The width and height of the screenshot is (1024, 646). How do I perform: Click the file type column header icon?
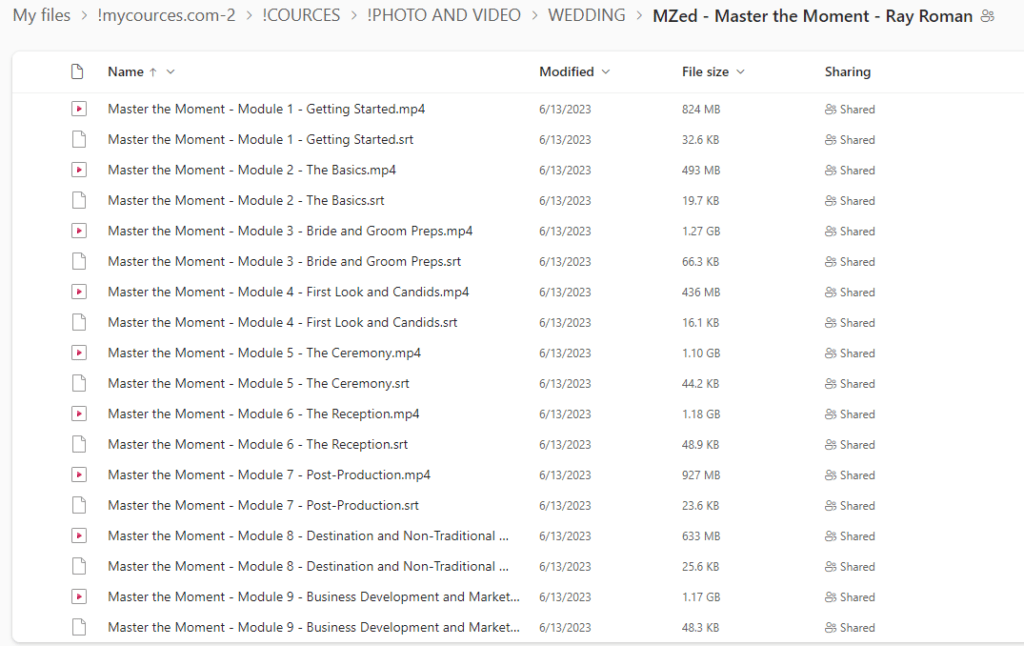[77, 71]
